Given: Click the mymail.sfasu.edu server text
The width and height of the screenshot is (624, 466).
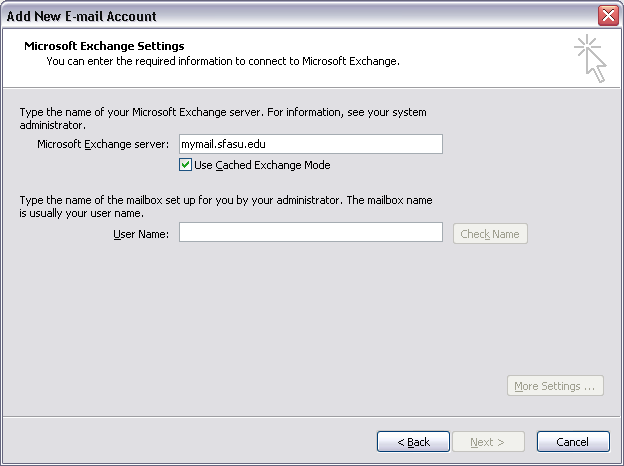Looking at the screenshot, I should (x=223, y=144).
